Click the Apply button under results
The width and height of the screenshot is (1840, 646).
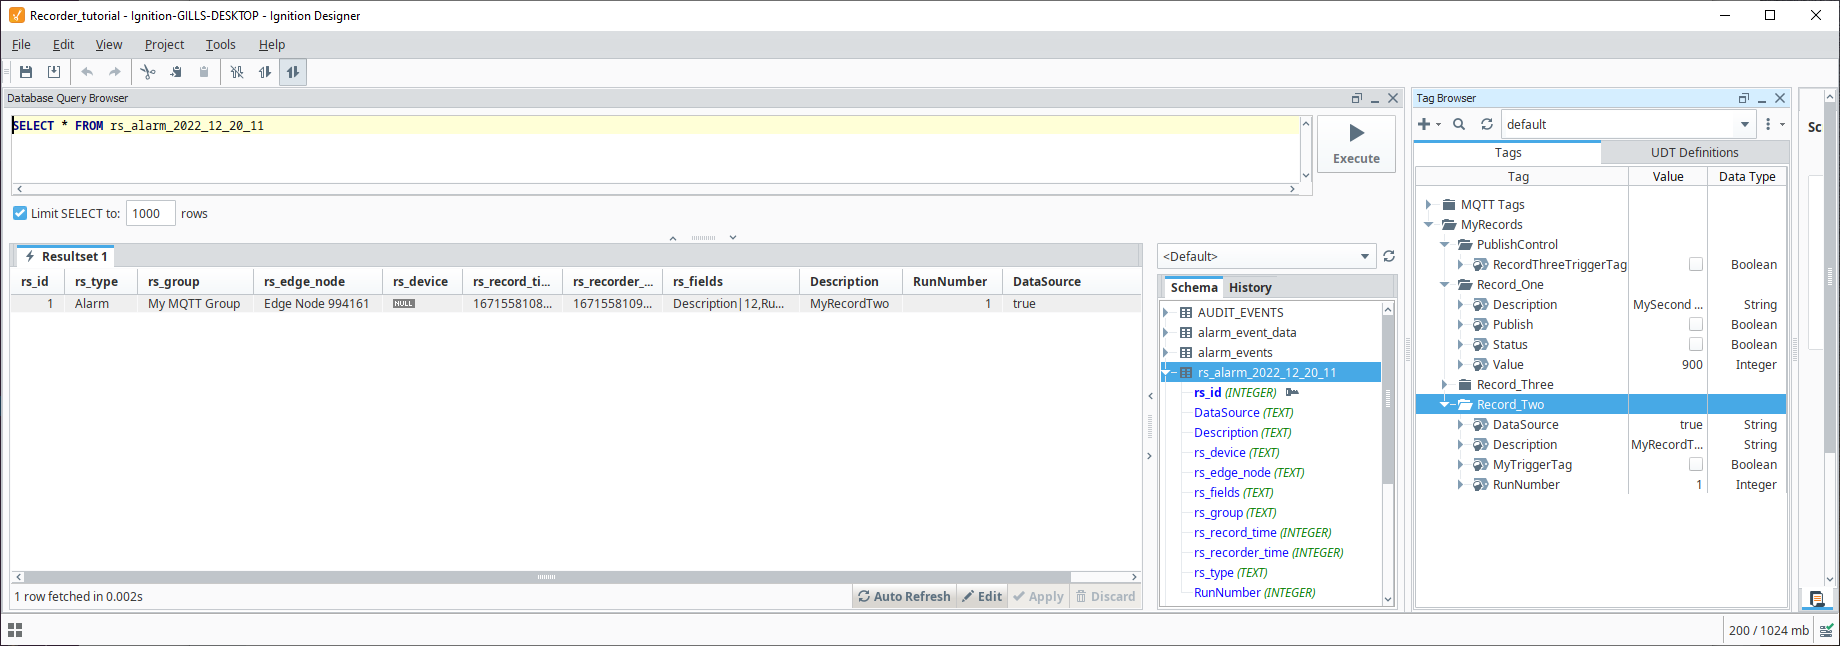click(1038, 597)
